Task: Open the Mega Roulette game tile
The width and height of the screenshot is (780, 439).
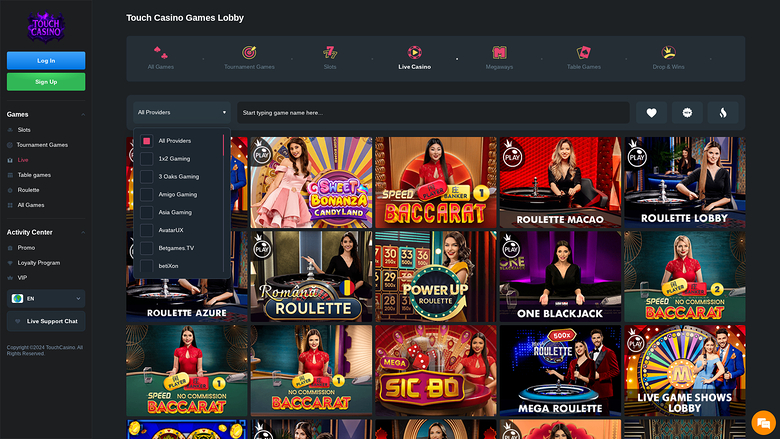Action: (560, 370)
